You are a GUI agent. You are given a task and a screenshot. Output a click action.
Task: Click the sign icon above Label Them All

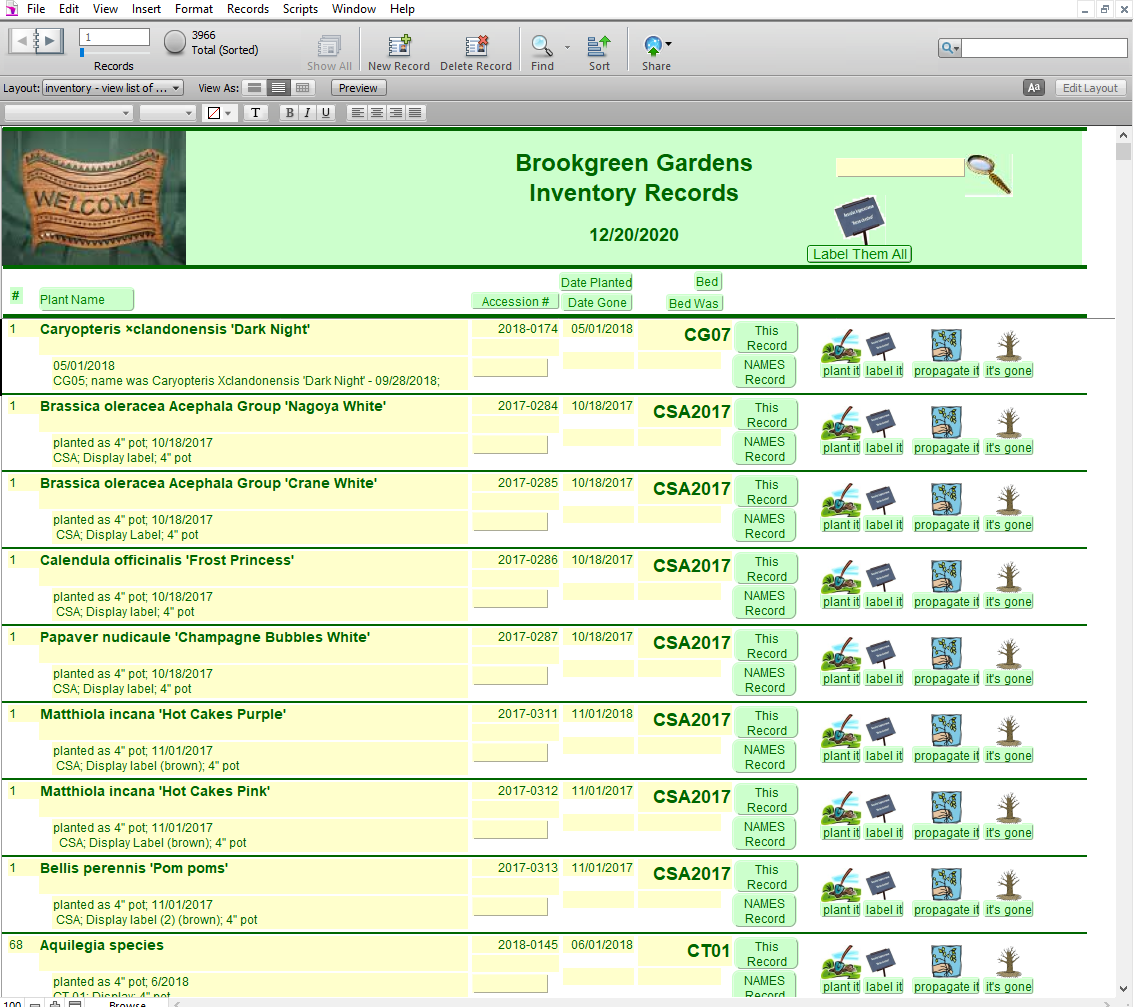860,219
